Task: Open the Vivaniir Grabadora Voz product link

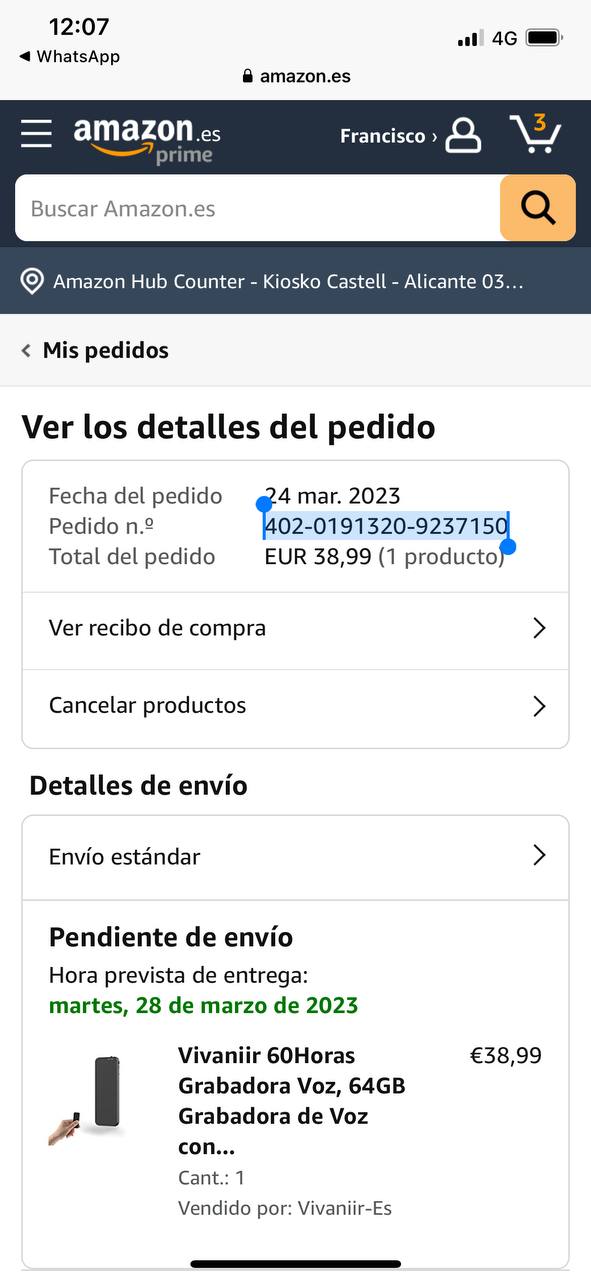Action: (x=292, y=1101)
